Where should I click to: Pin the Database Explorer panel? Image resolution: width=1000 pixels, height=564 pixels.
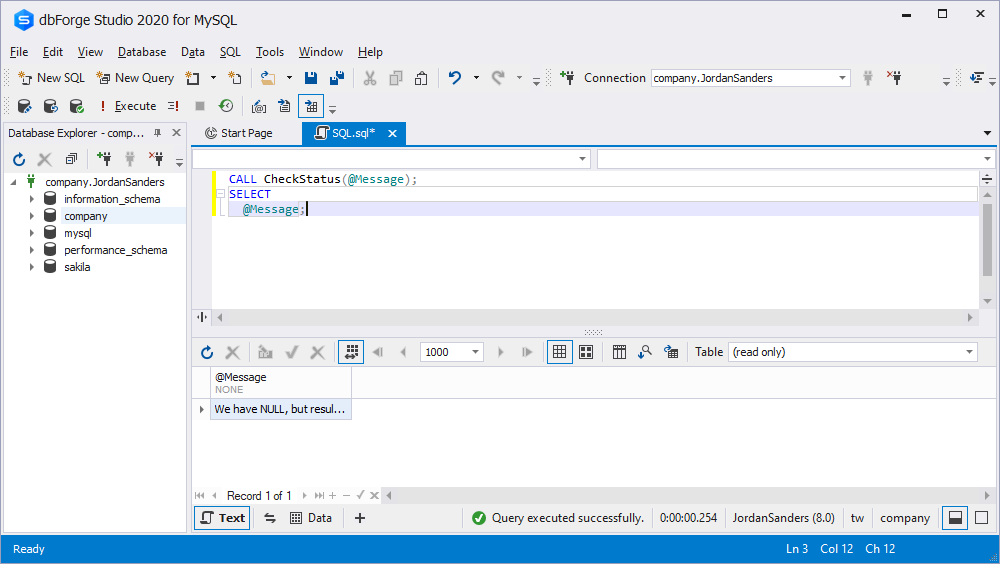(158, 133)
